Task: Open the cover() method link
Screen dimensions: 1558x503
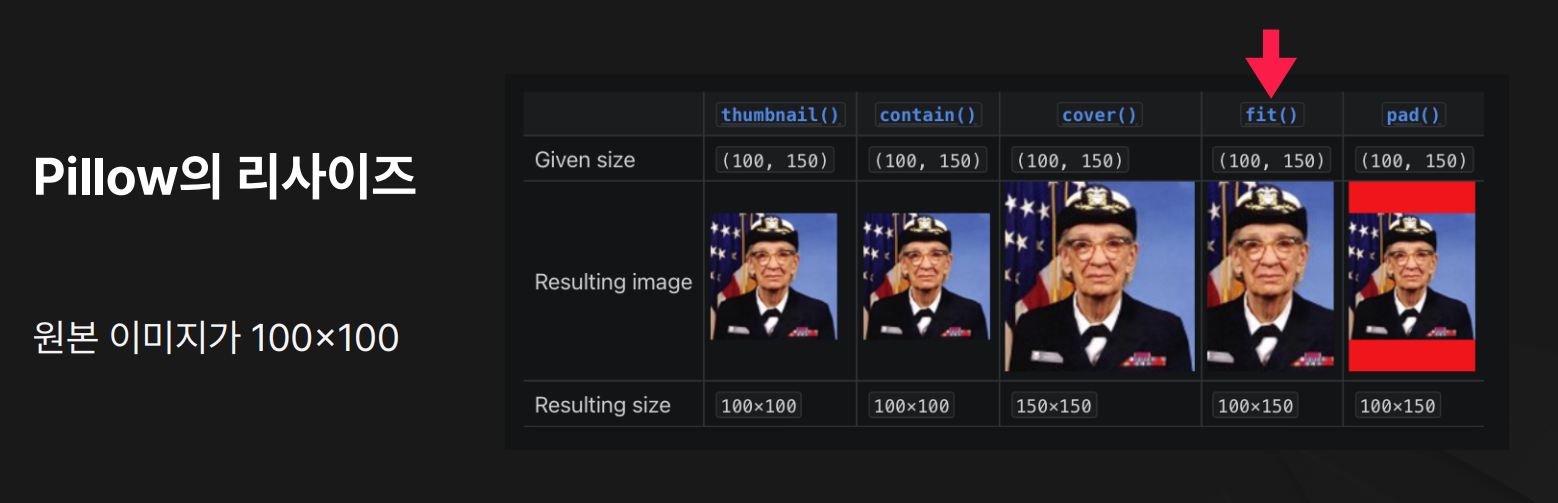Action: [x=1100, y=114]
